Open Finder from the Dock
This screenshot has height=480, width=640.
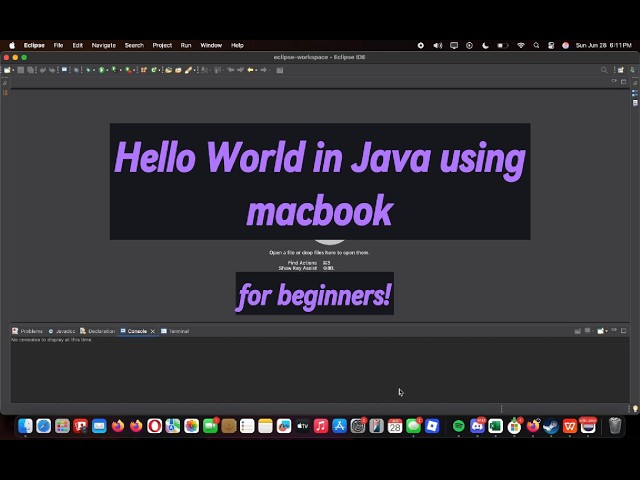tap(25, 426)
